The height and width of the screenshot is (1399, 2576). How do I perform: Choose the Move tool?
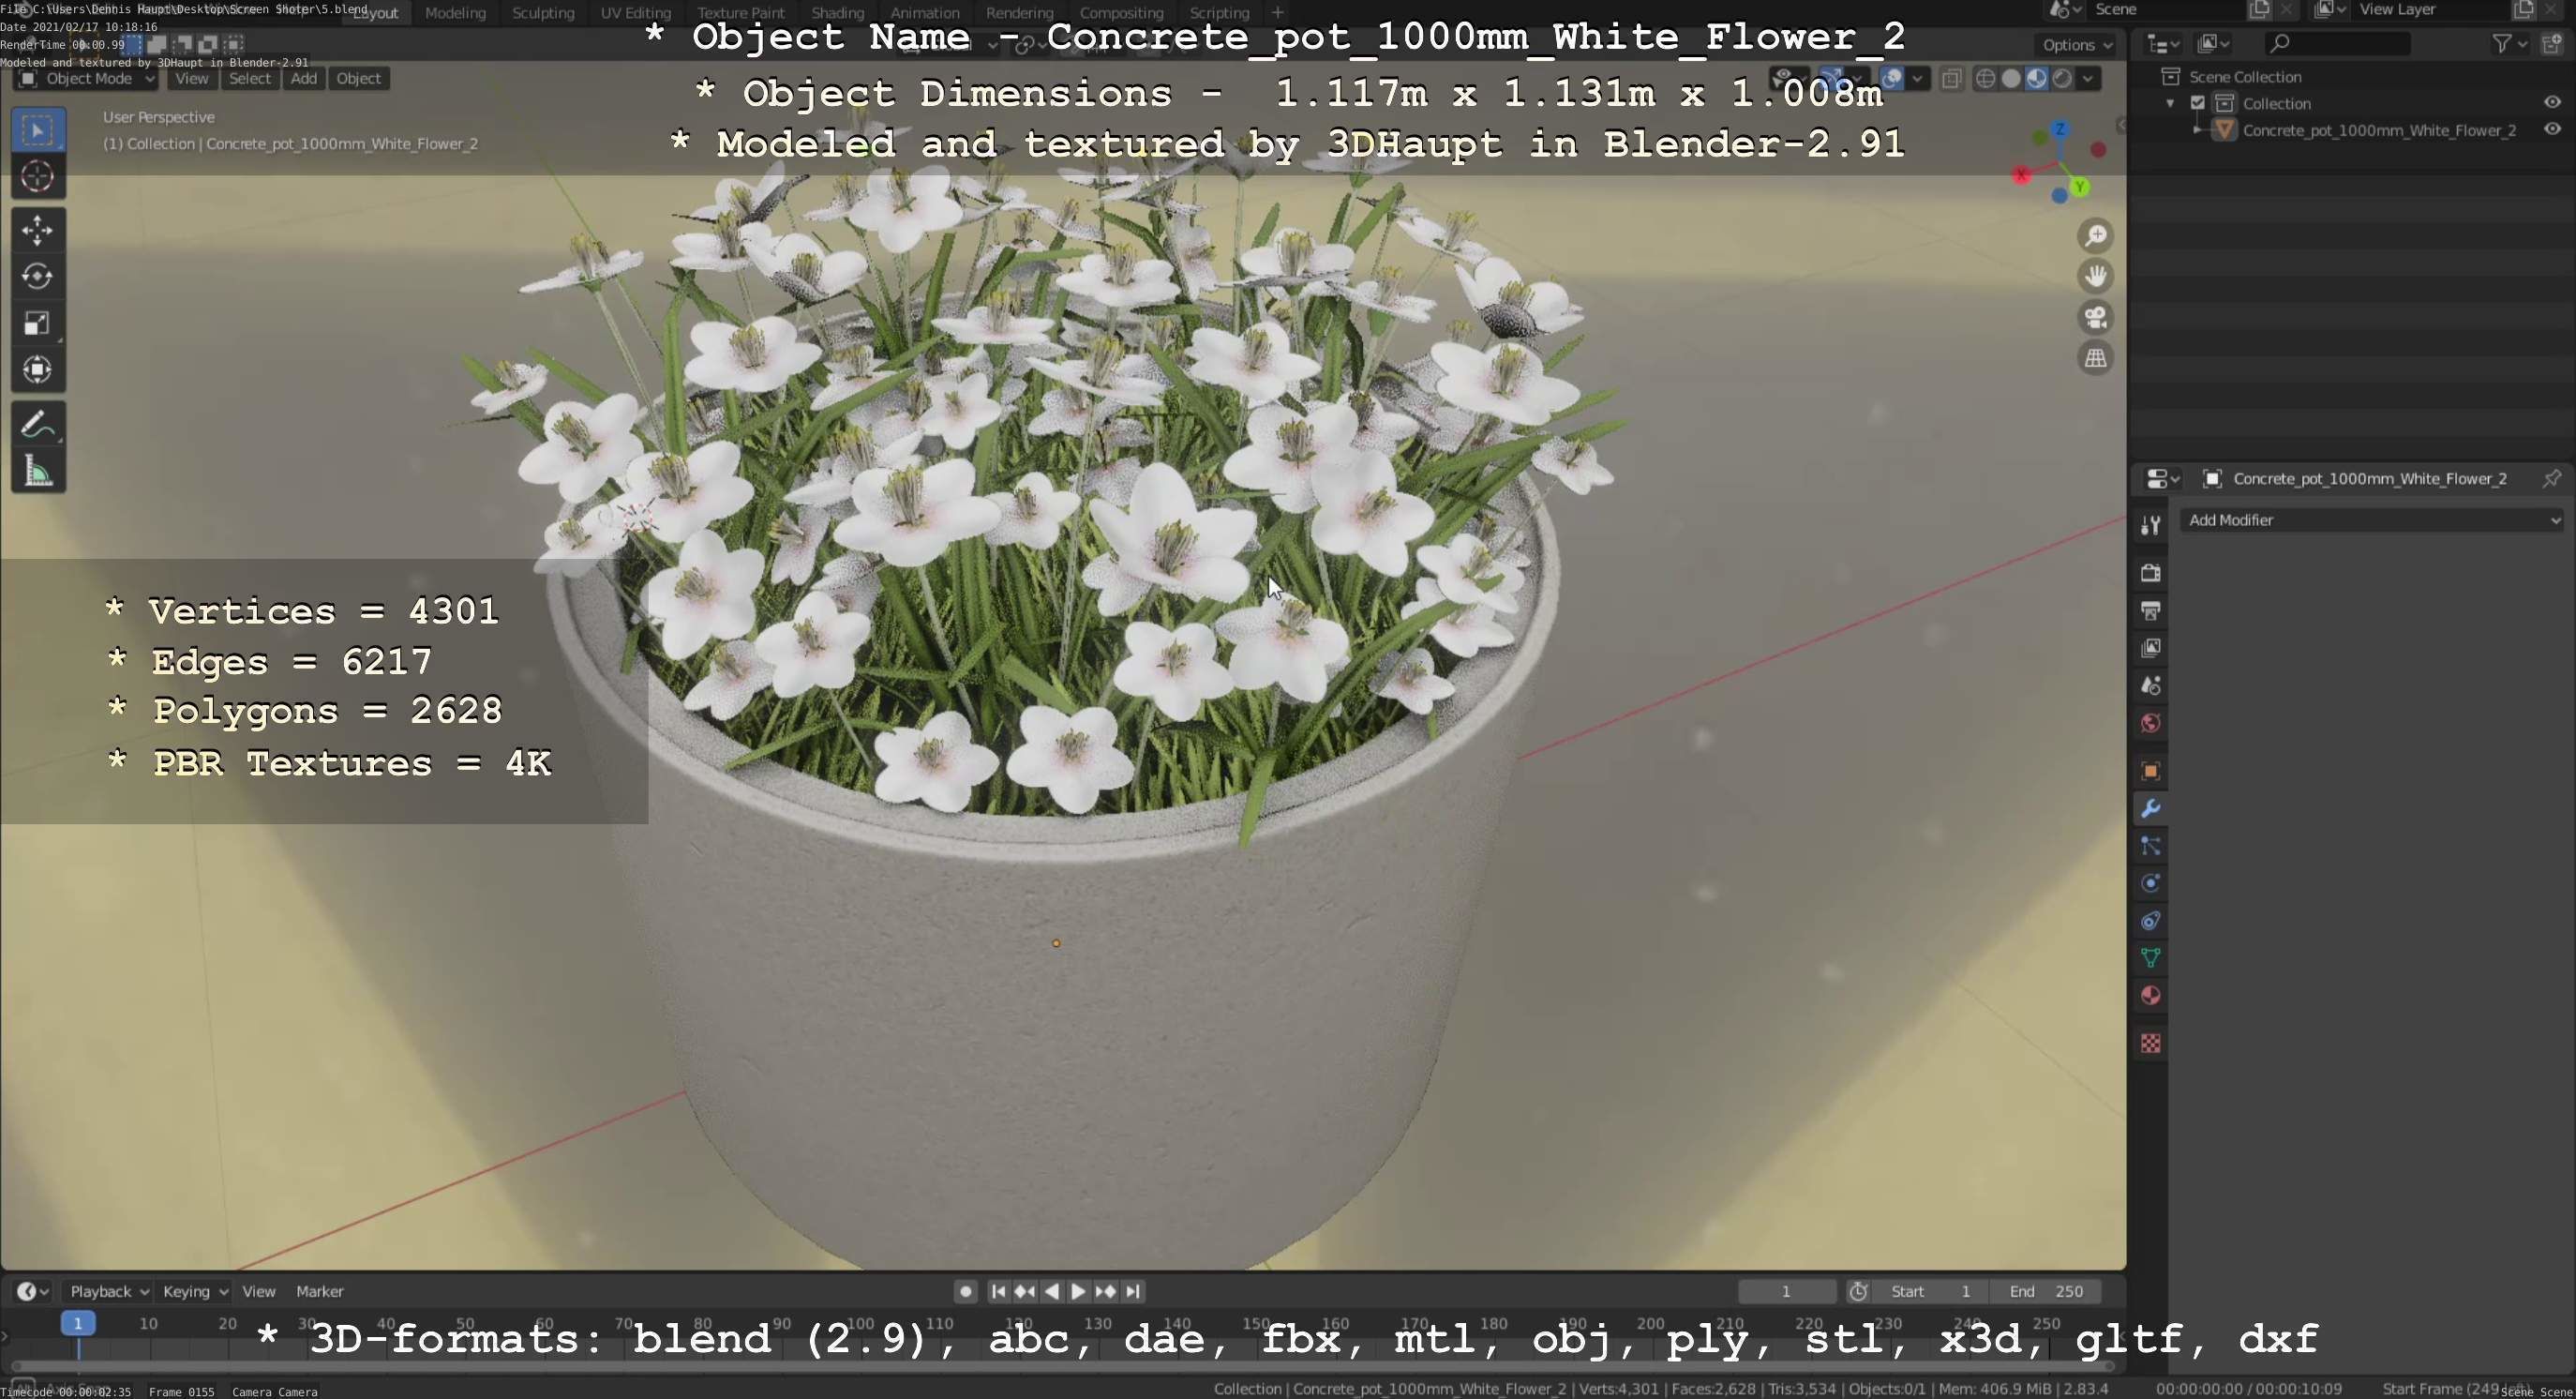(x=38, y=230)
